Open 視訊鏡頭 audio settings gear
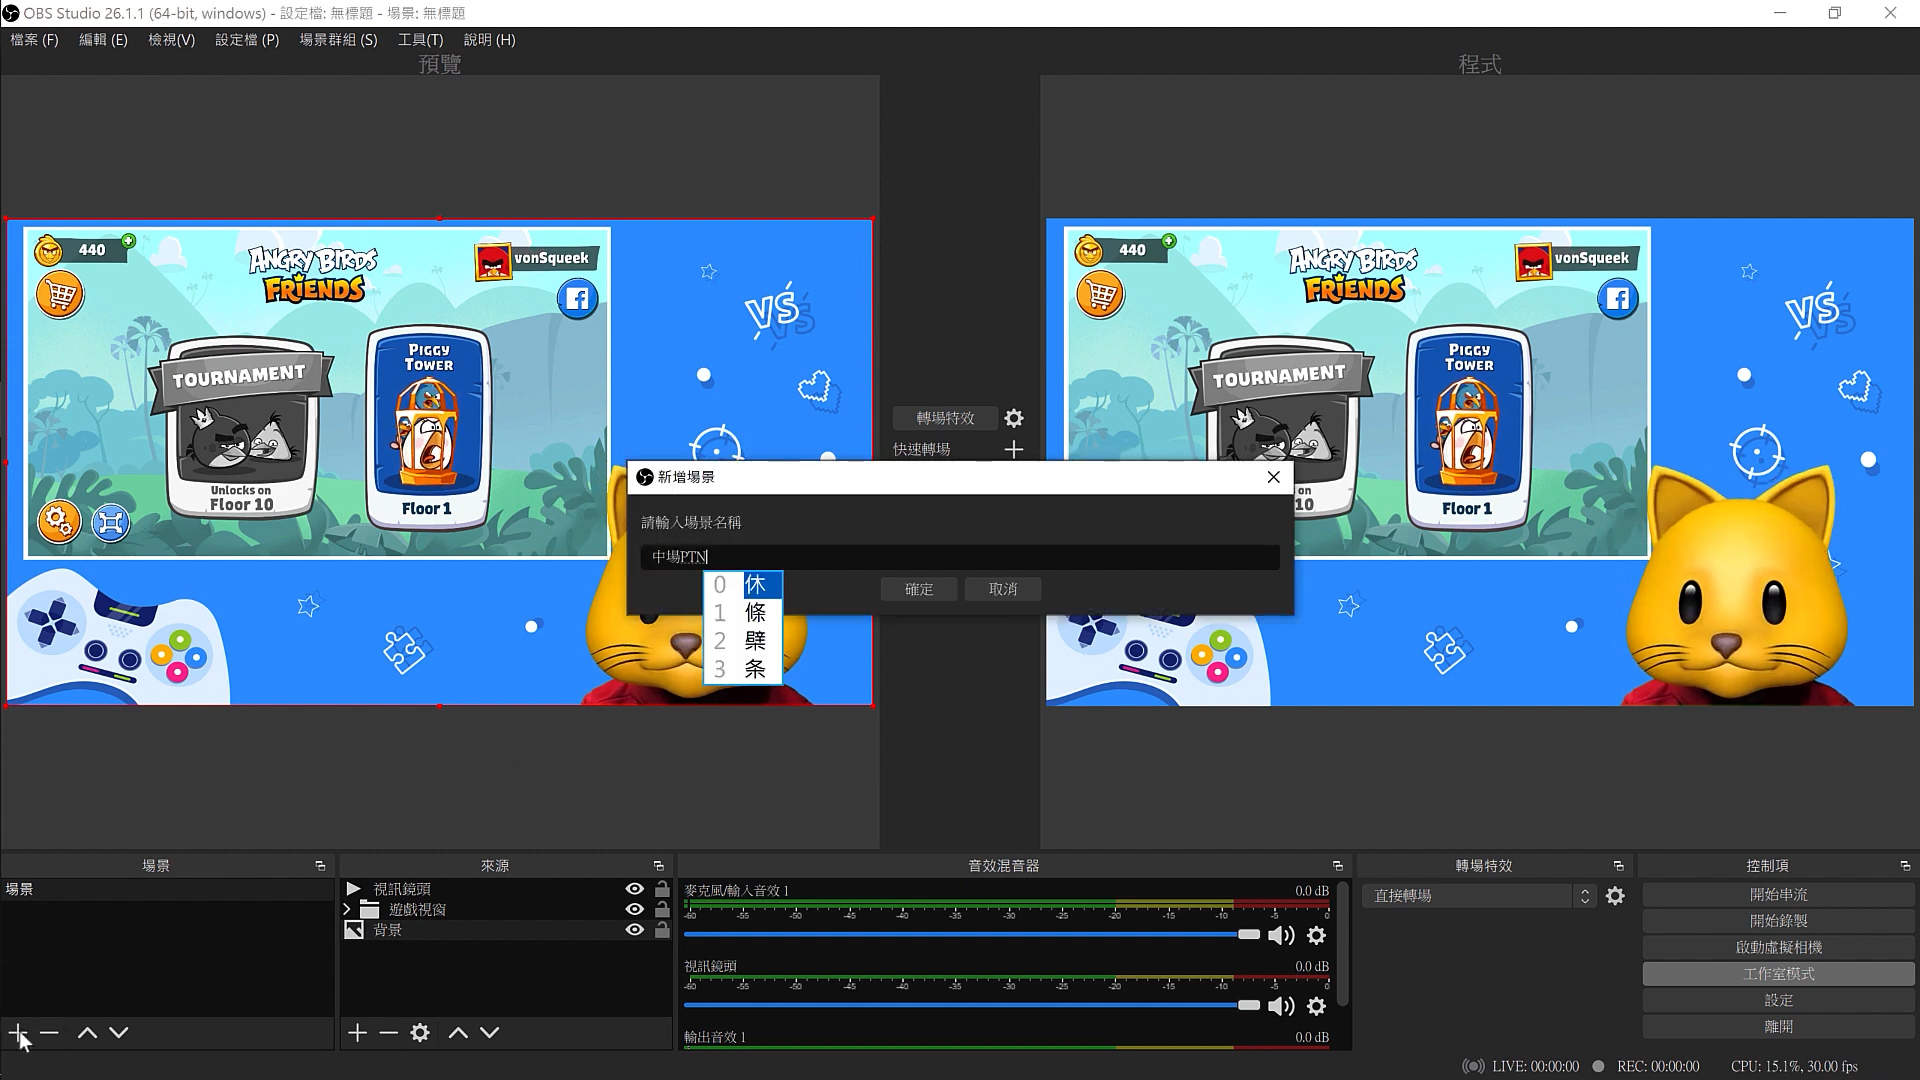1920x1080 pixels. (1316, 1006)
